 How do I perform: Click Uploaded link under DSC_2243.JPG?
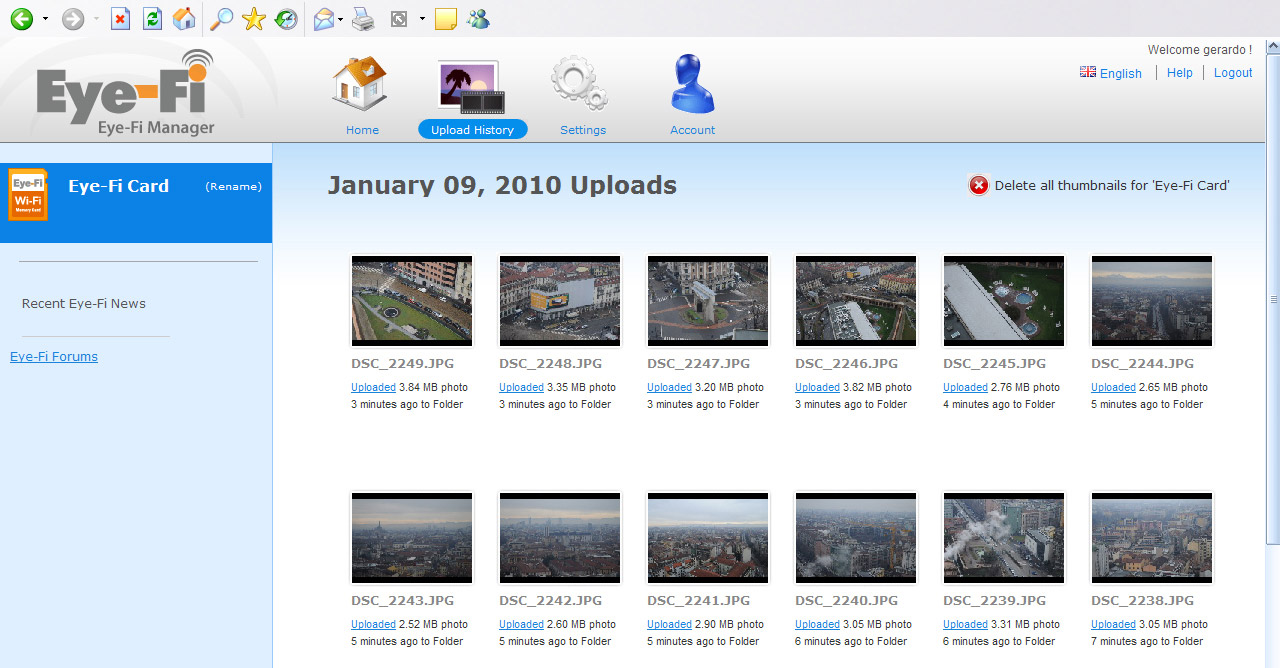click(373, 624)
